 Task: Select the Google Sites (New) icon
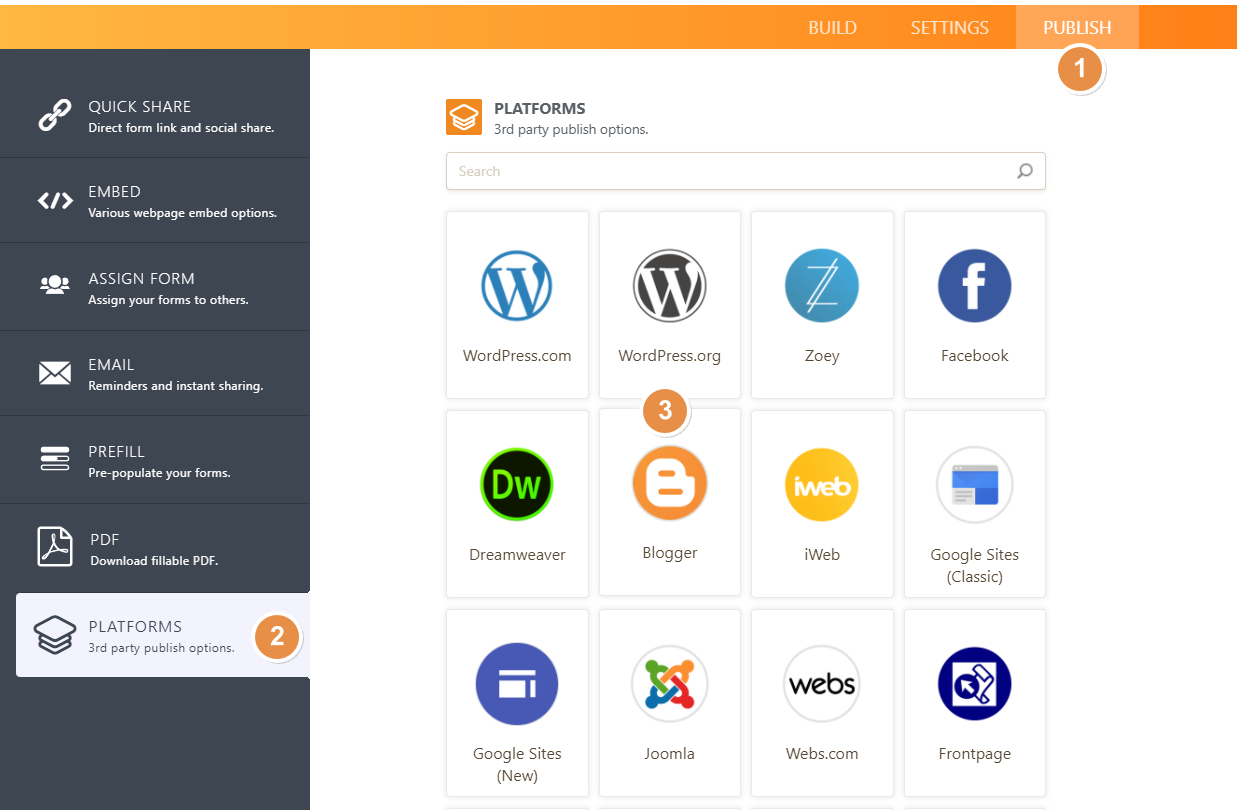coord(517,684)
